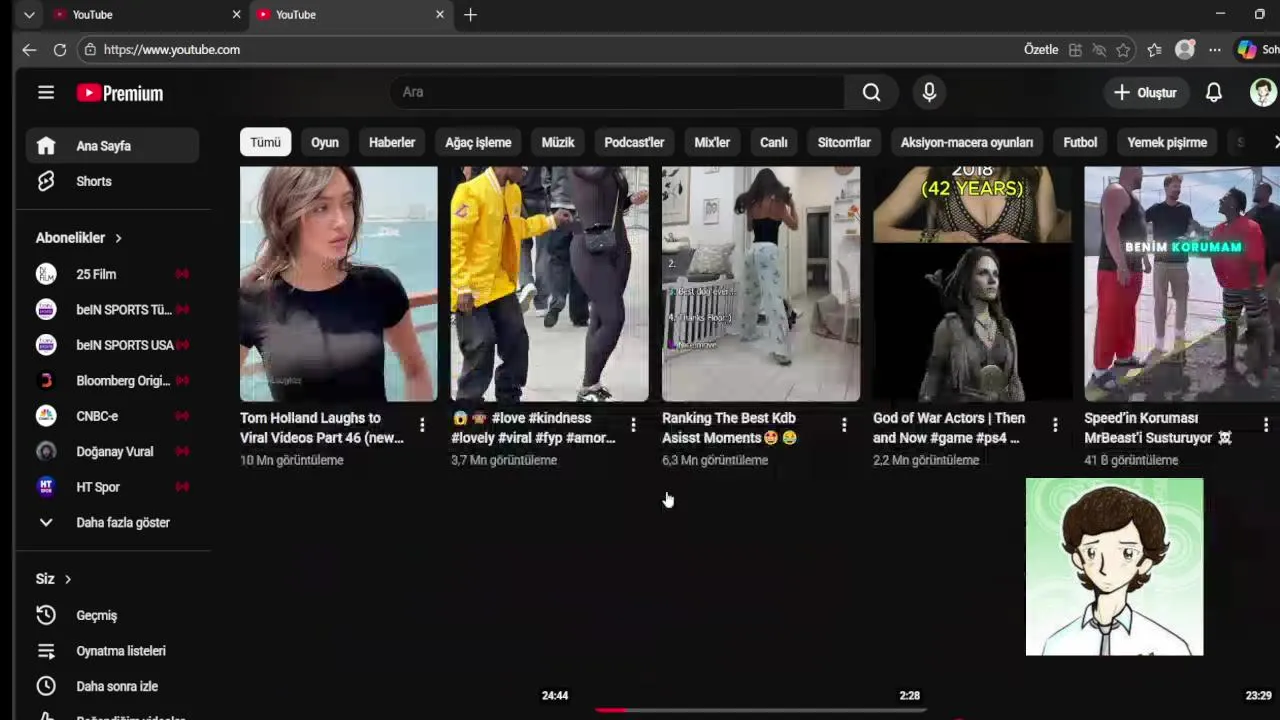This screenshot has height=720, width=1280.
Task: Expand the browser tab list dropdown arrow
Action: [x=29, y=15]
